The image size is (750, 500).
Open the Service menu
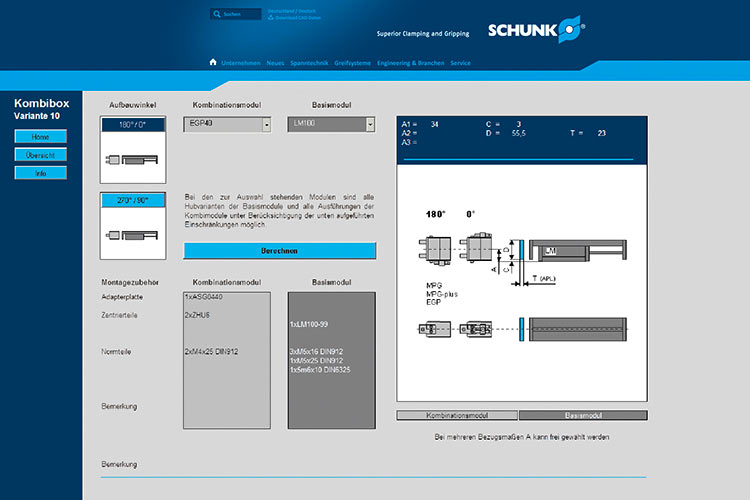coord(460,63)
